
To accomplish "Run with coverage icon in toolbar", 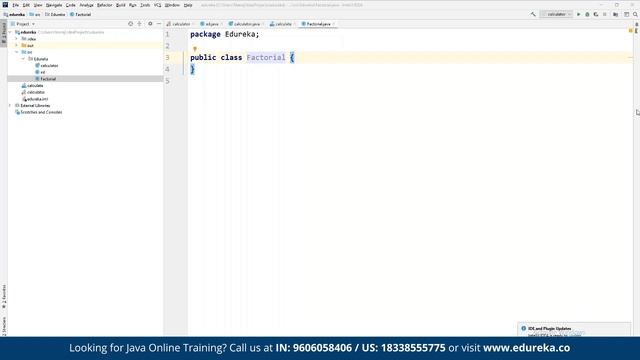I will point(596,14).
